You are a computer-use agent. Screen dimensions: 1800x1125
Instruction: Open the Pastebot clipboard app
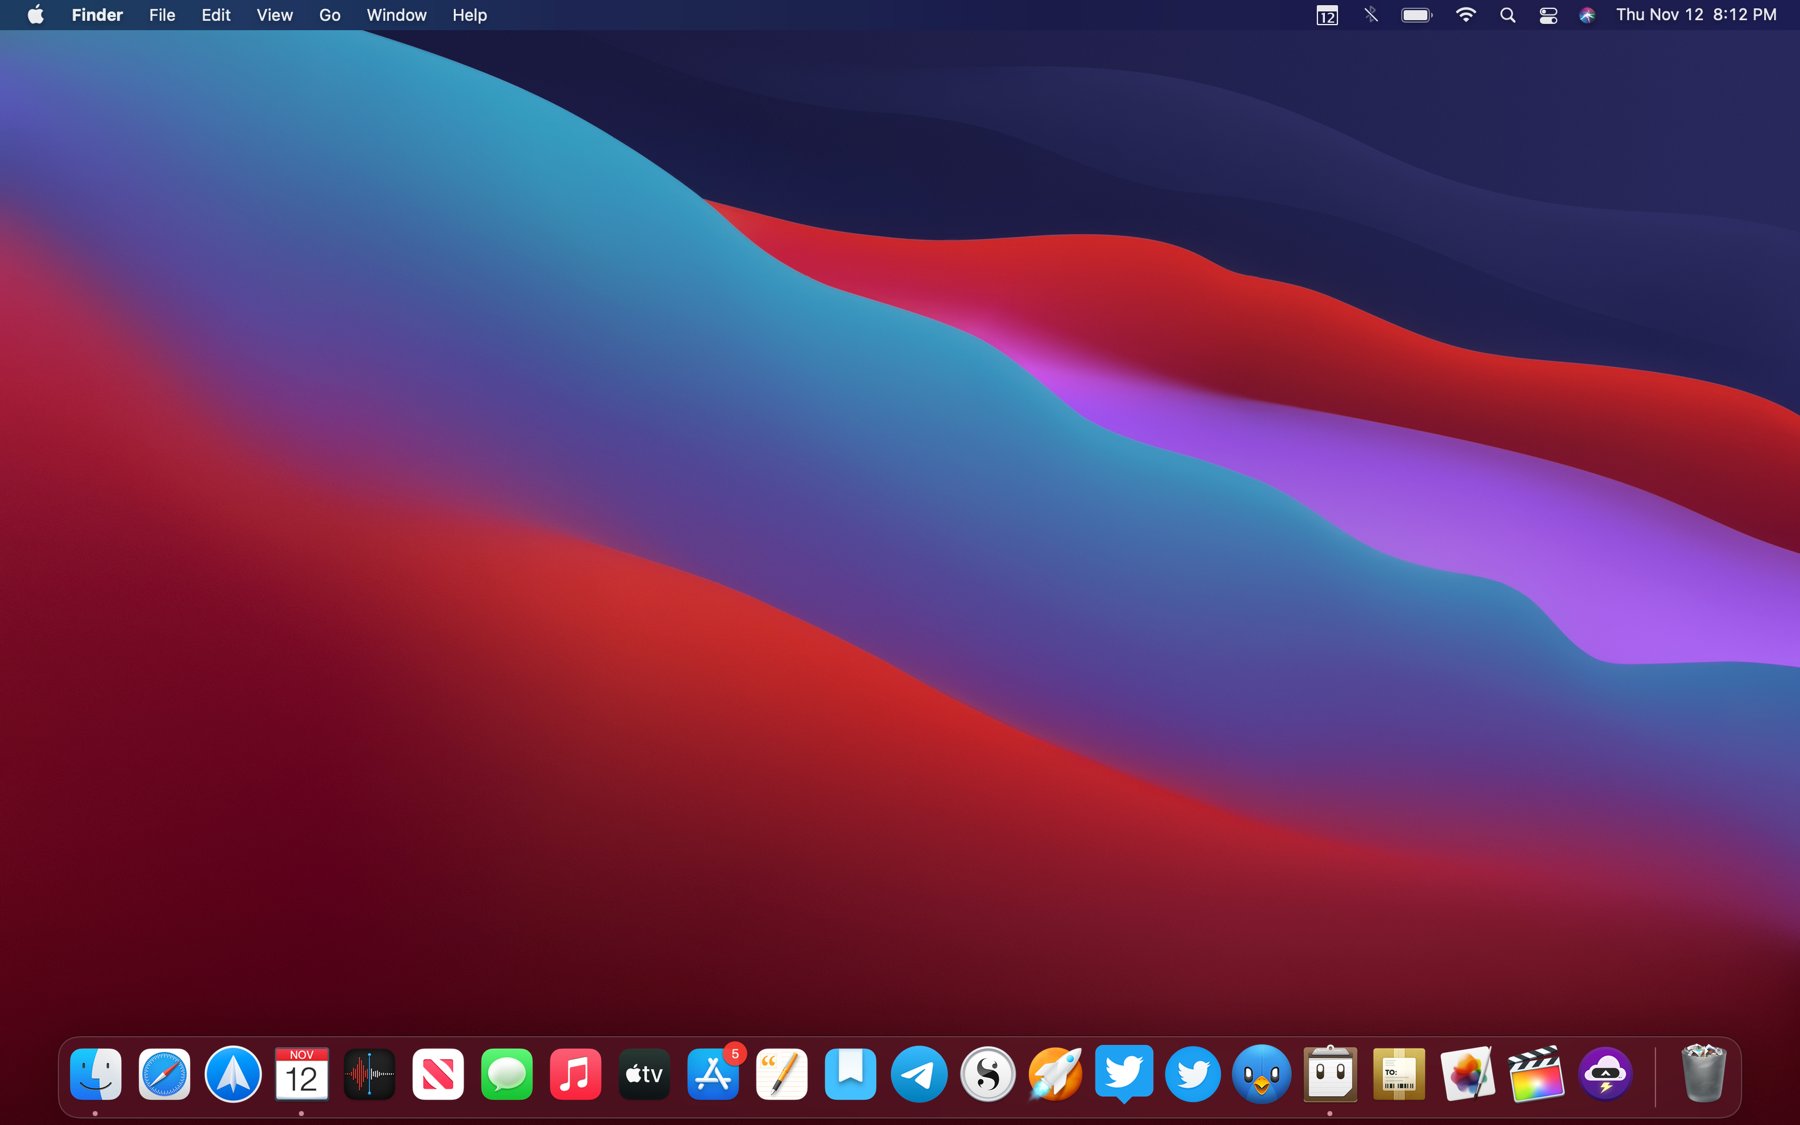pos(1330,1075)
